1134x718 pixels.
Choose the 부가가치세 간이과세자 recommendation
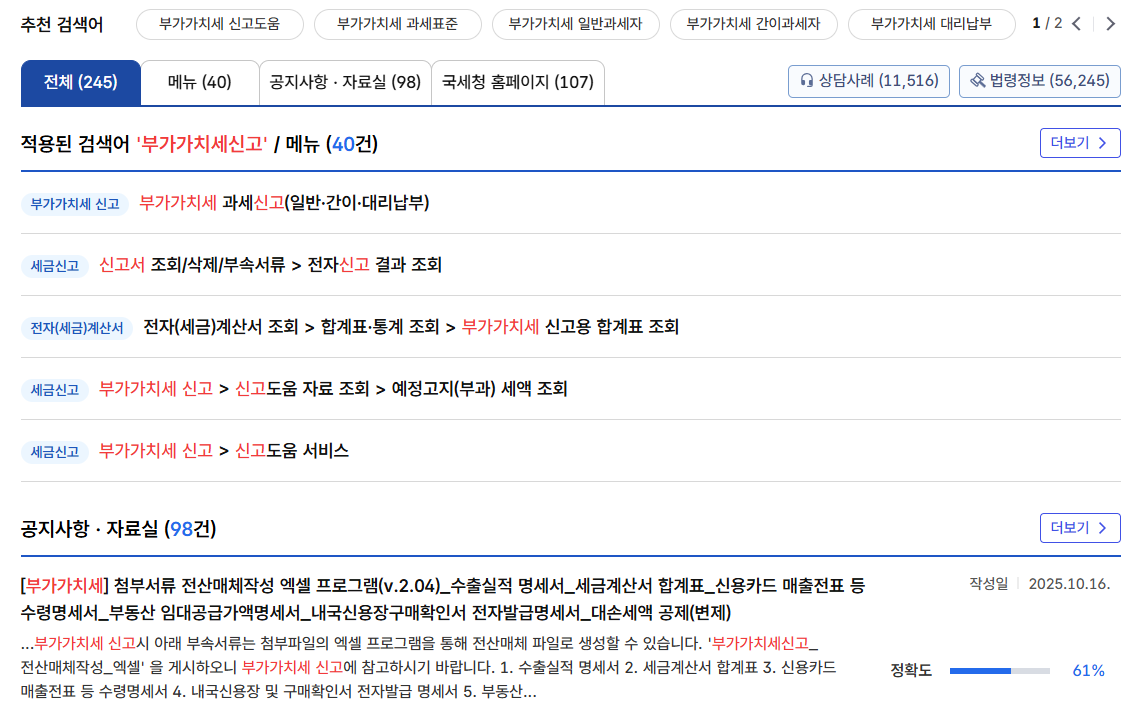click(x=753, y=24)
